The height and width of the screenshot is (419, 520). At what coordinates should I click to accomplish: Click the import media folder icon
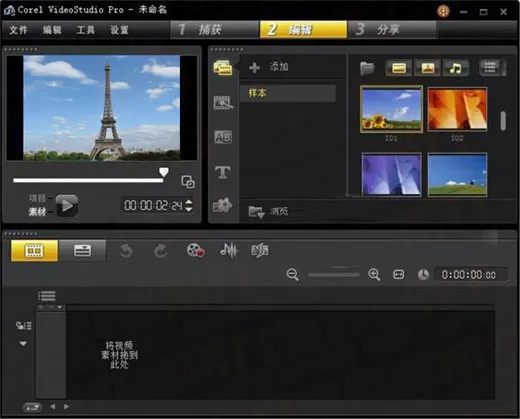[x=367, y=68]
